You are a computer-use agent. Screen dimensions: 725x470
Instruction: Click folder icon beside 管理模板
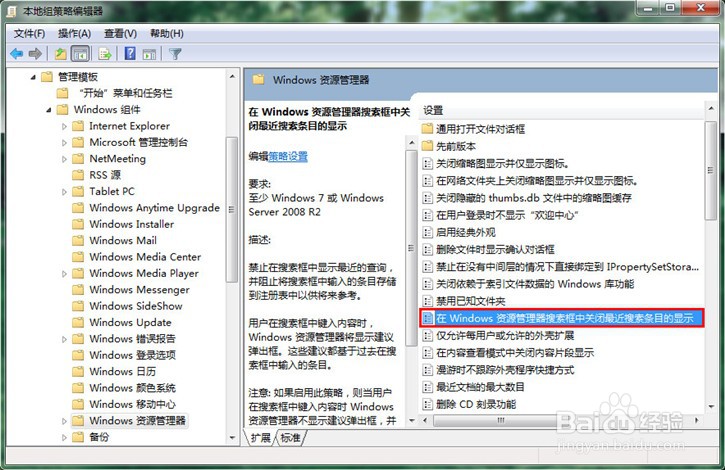tap(47, 77)
